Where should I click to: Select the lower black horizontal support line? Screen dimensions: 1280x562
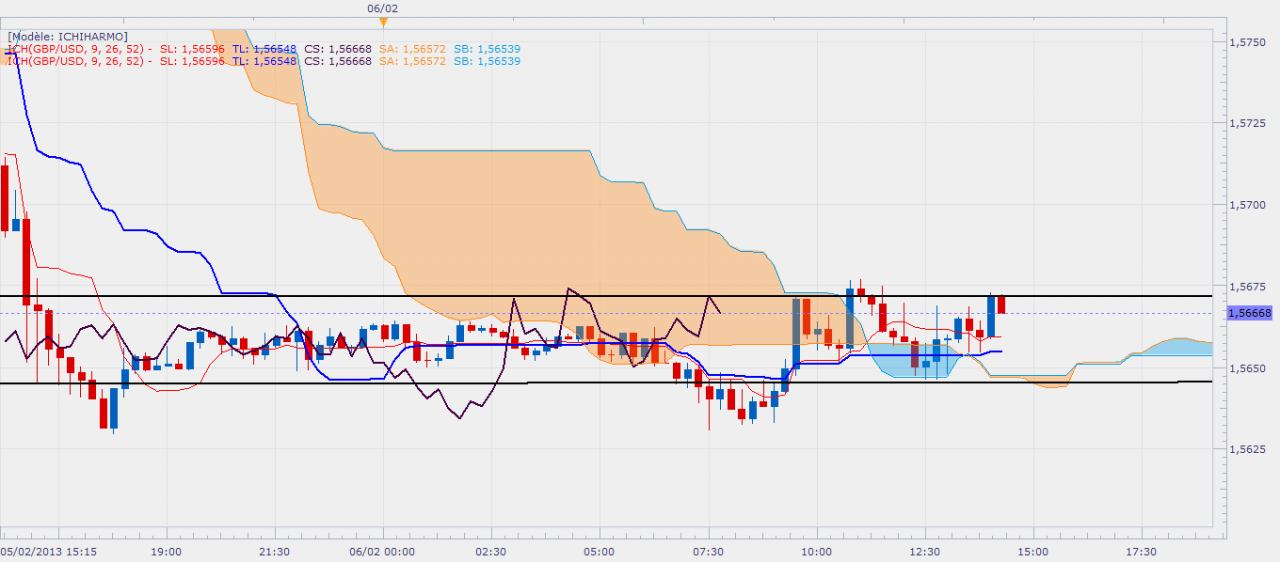(x=606, y=383)
